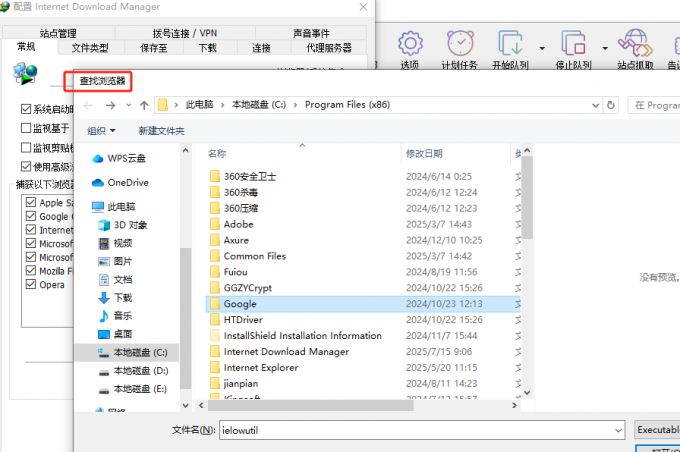This screenshot has height=452, width=680.
Task: Select the Adobe folder
Action: 363,224
